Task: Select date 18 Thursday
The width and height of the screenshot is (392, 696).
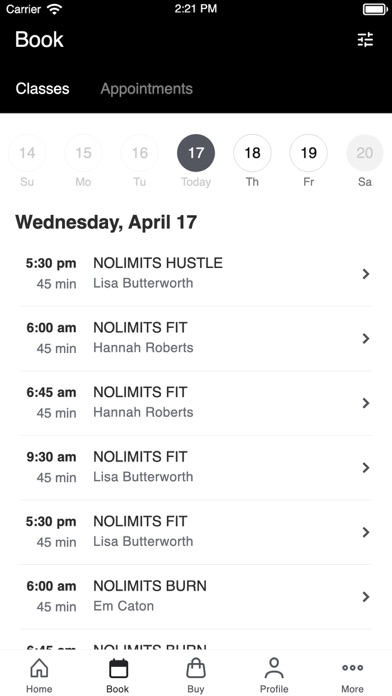Action: [252, 153]
